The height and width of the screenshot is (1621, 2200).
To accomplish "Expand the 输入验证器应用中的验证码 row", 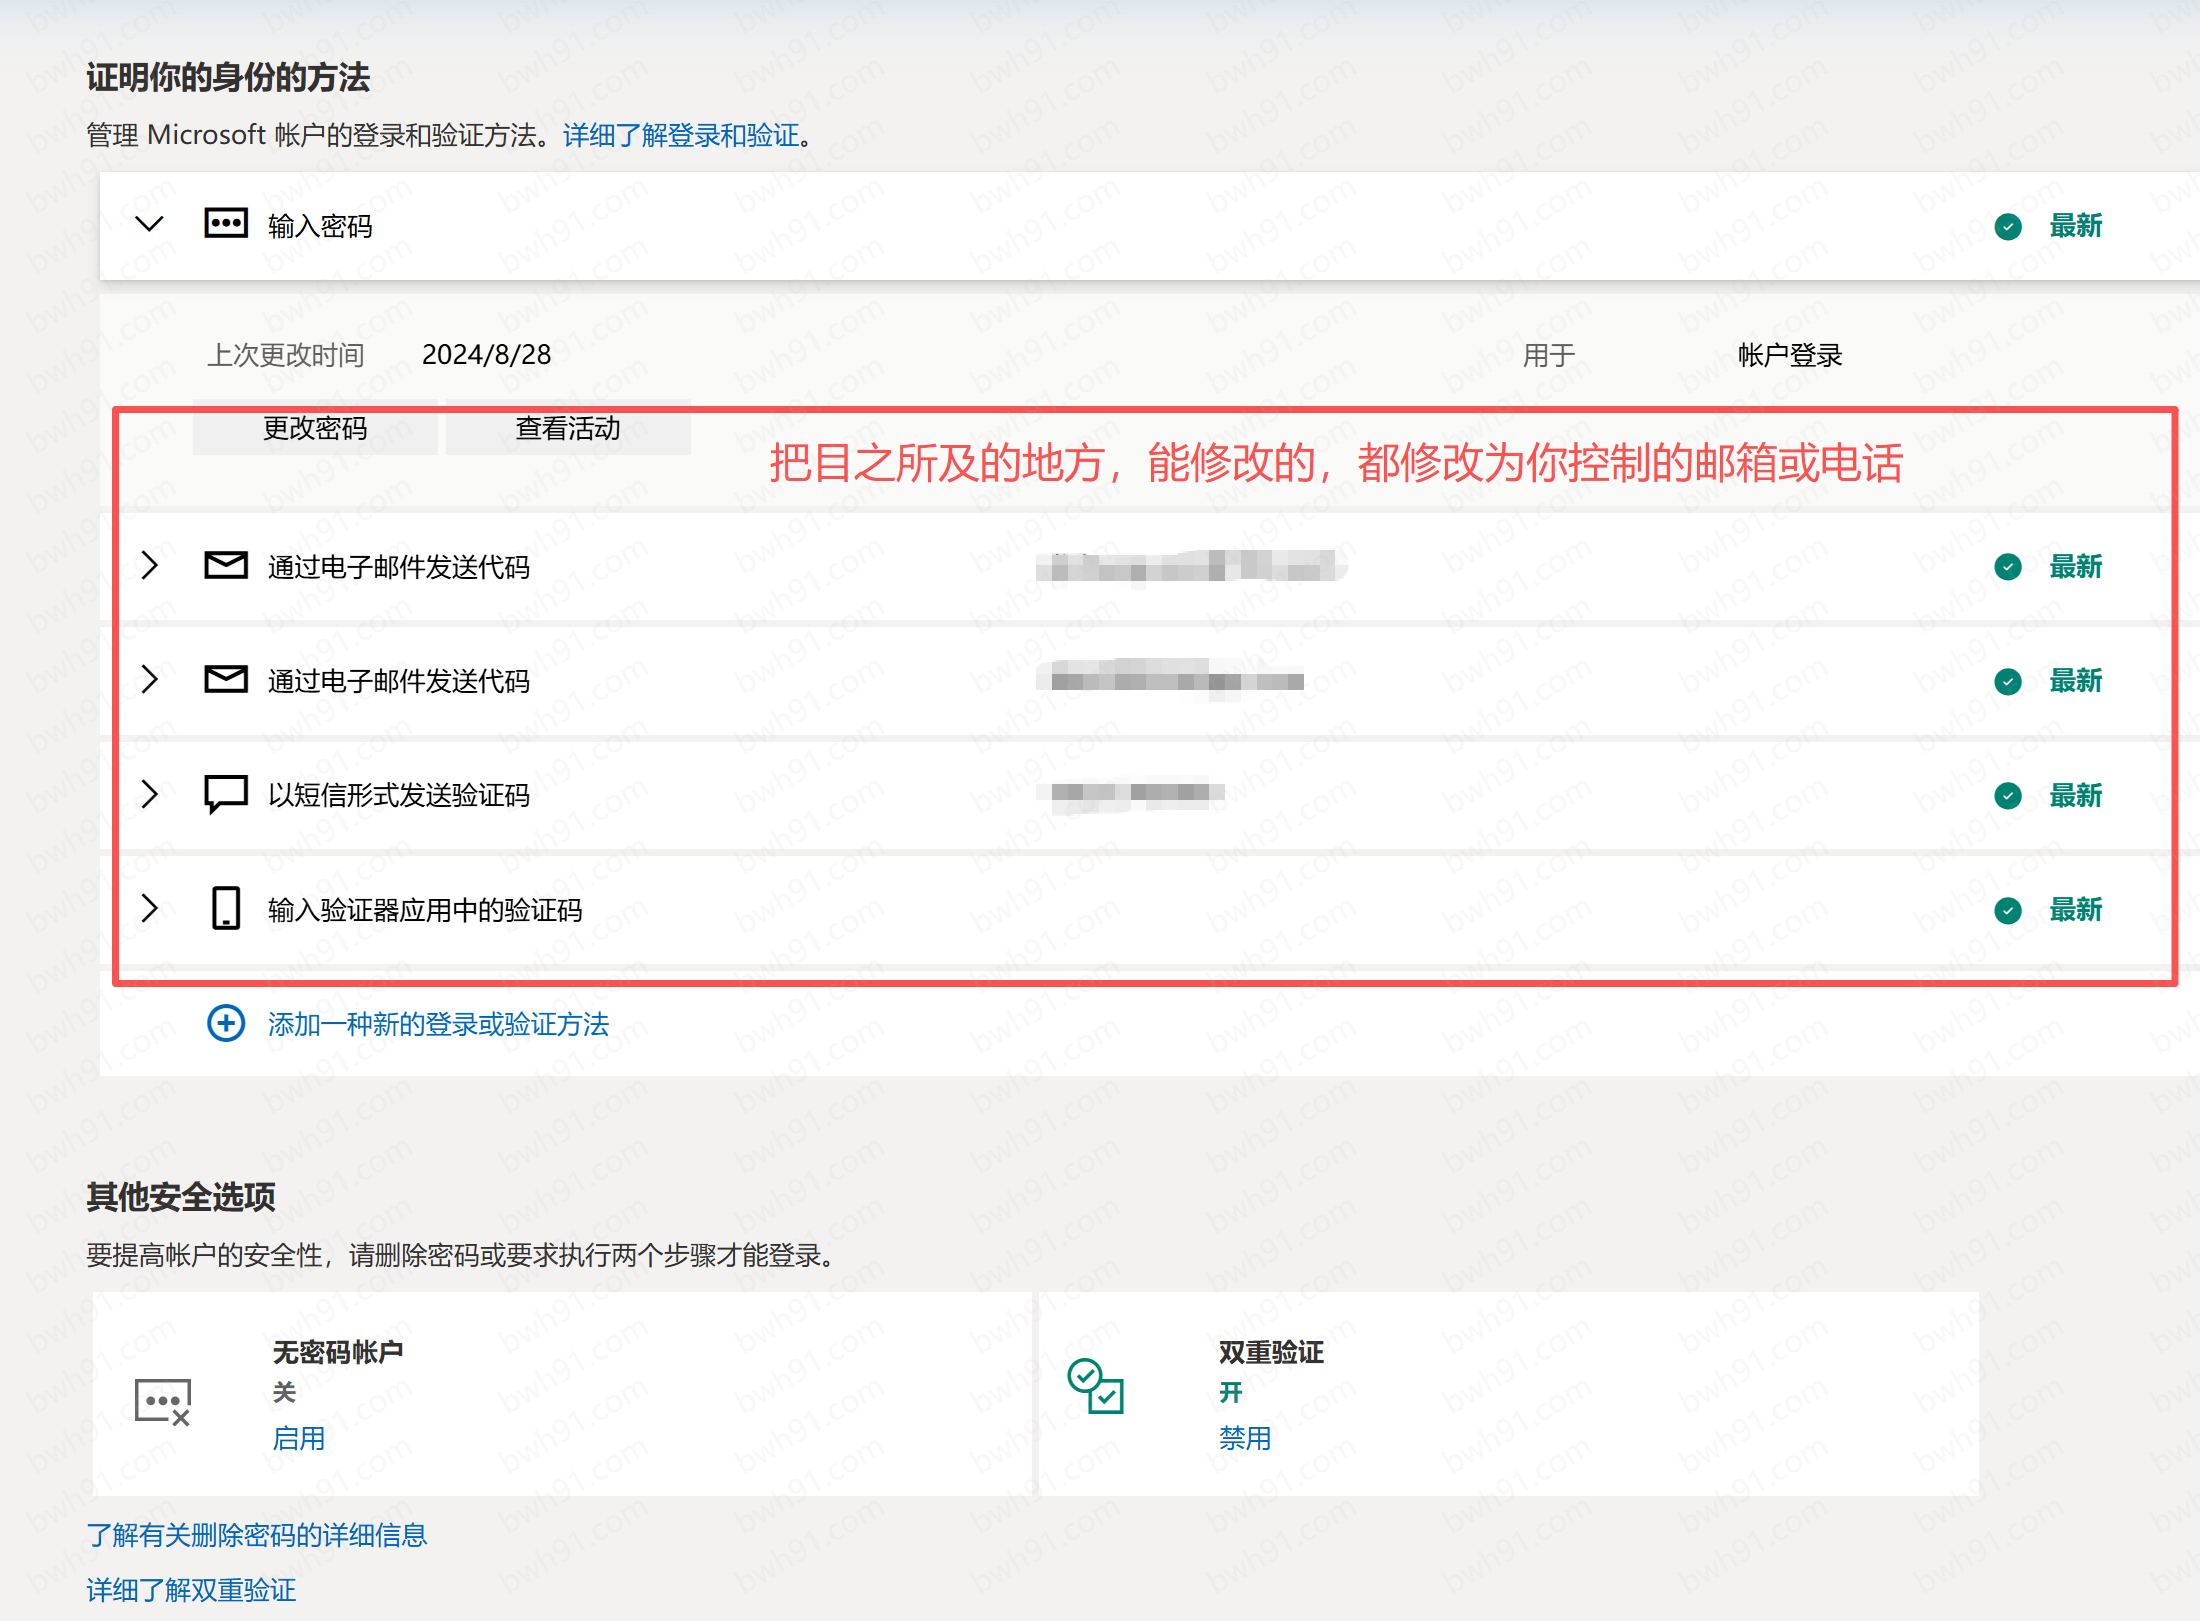I will pos(149,909).
